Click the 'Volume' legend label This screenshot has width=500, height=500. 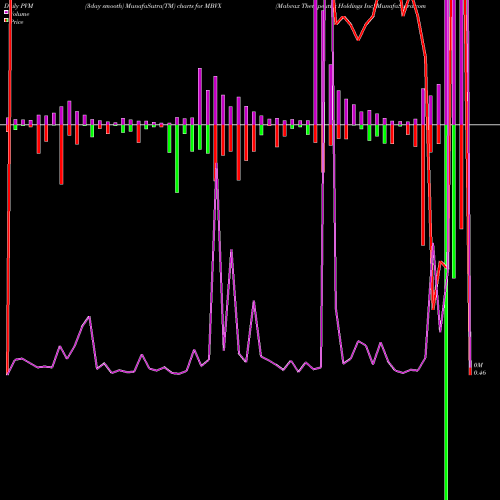20,14
